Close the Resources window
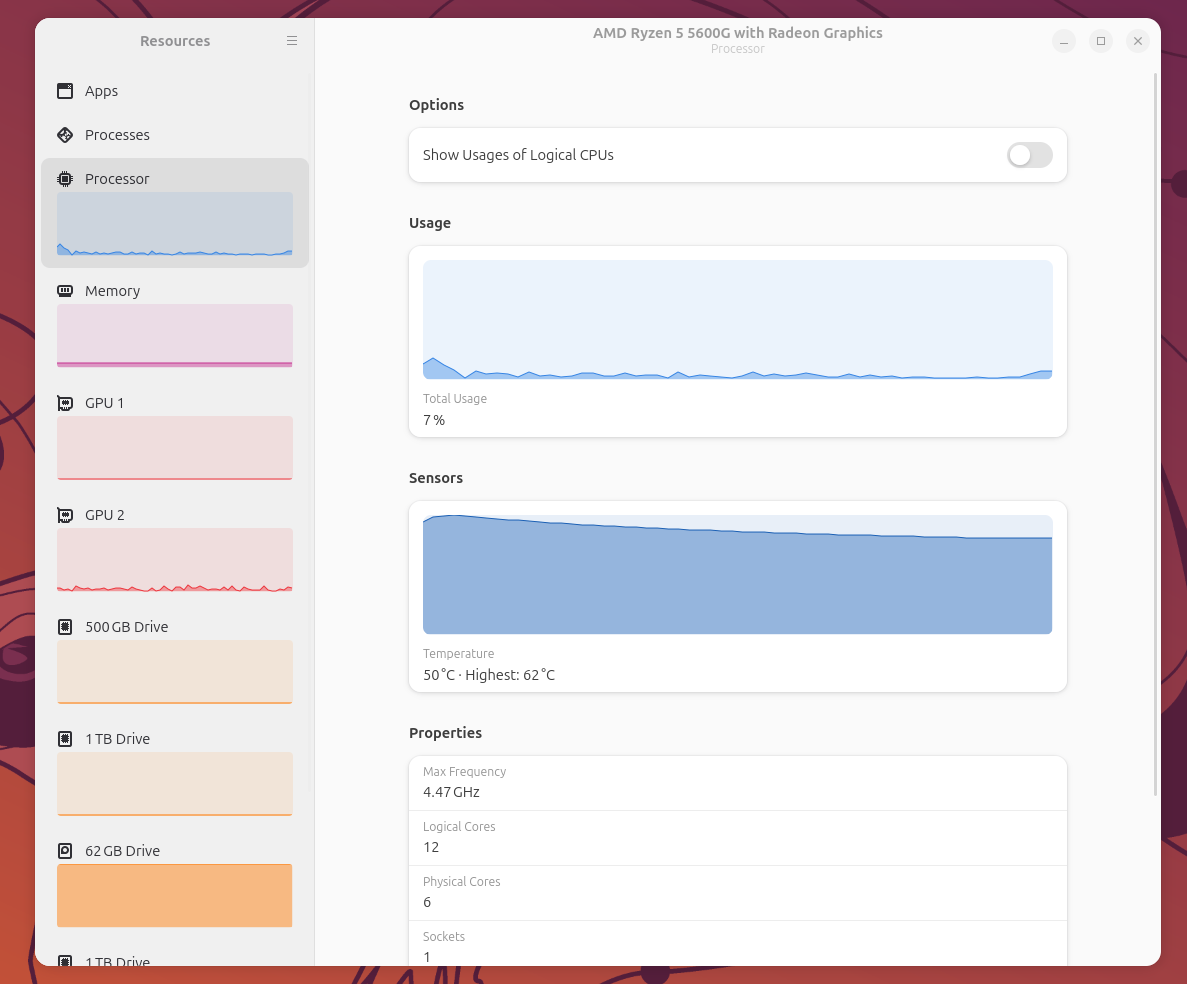The image size is (1187, 984). coord(1138,41)
